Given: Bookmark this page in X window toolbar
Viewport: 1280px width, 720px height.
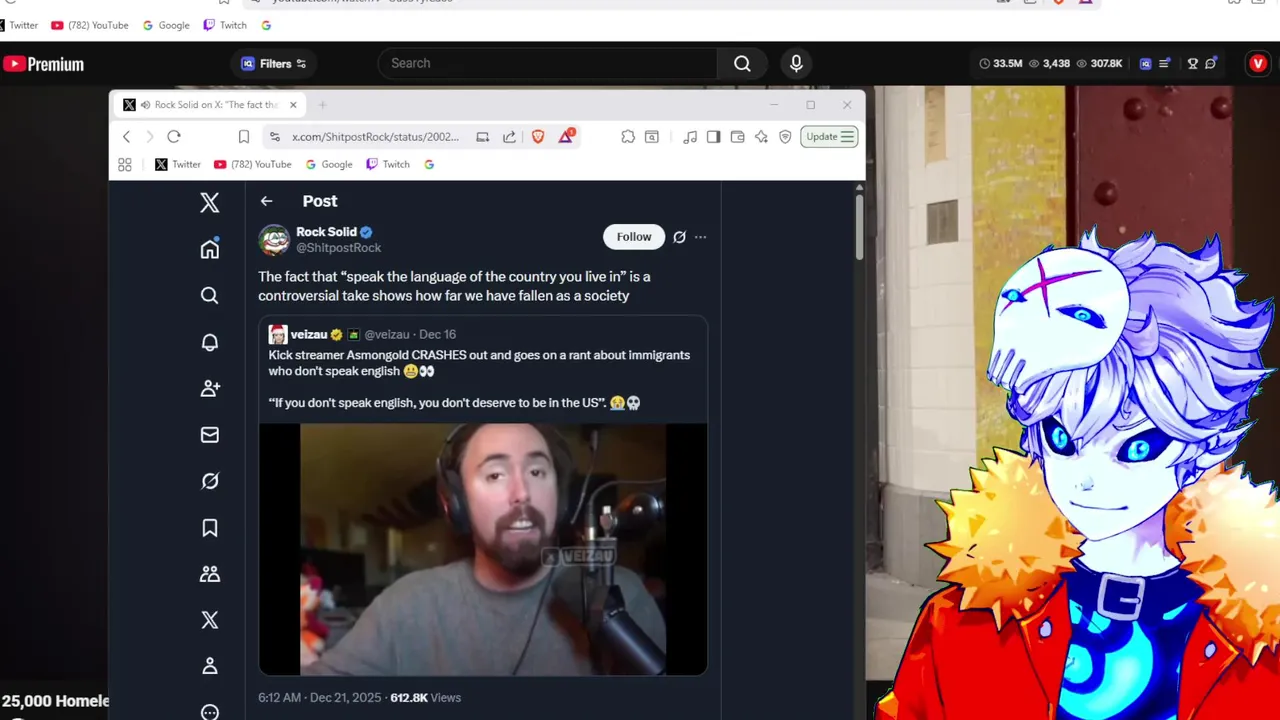Looking at the screenshot, I should (243, 137).
